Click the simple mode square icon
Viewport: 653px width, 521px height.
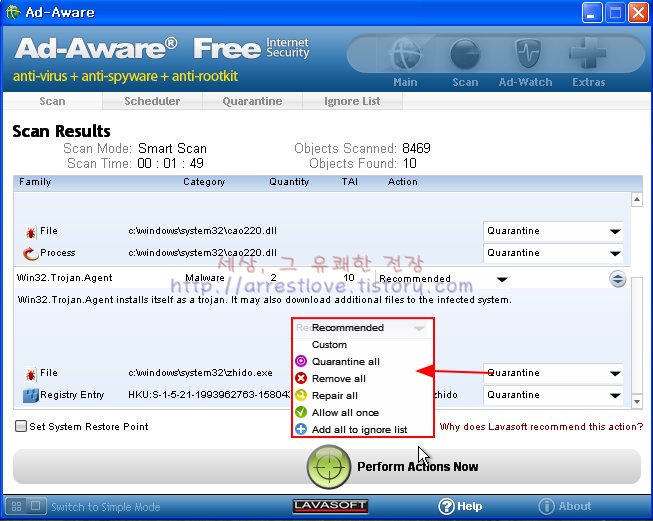[36, 506]
